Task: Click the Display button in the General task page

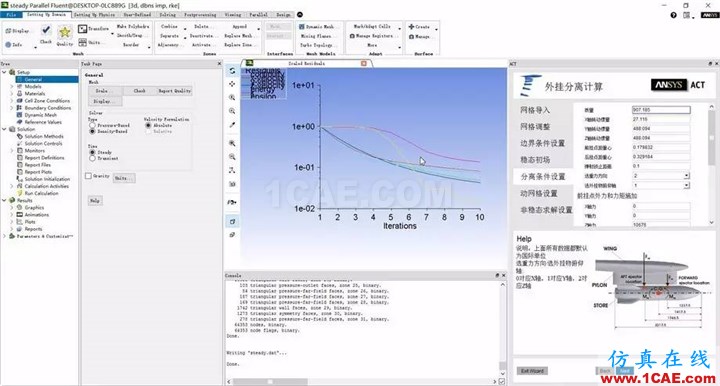Action: pos(105,101)
